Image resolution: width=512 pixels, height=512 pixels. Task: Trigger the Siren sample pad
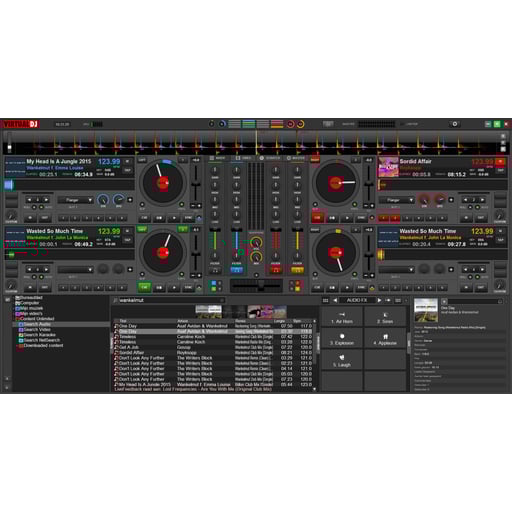[x=385, y=317]
